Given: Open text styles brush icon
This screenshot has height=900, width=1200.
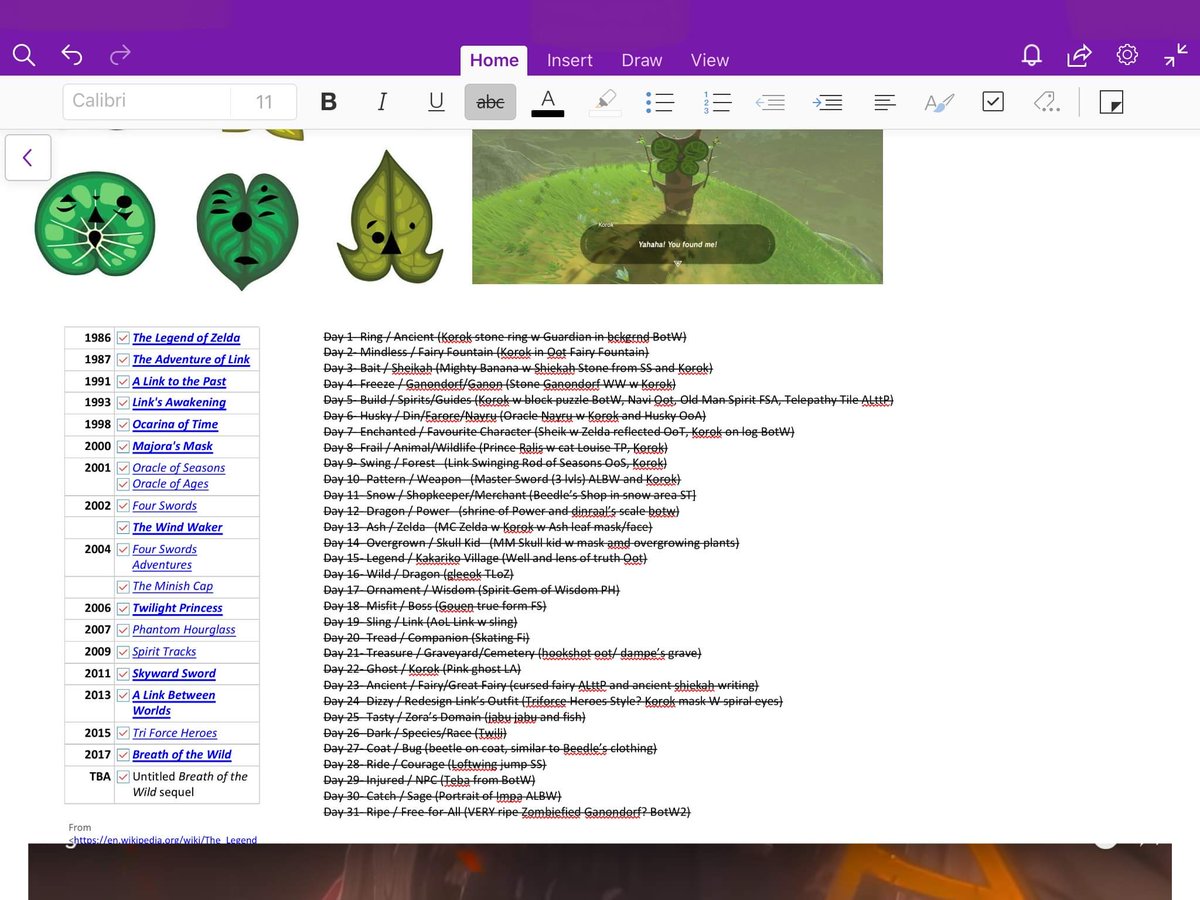Looking at the screenshot, I should point(939,102).
